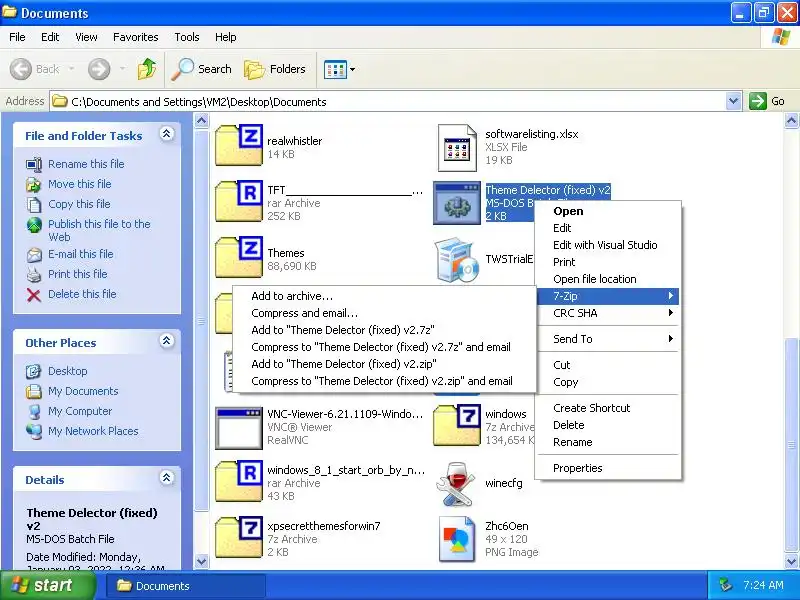Click the file list scroll up arrow
800x600 pixels.
[x=791, y=121]
